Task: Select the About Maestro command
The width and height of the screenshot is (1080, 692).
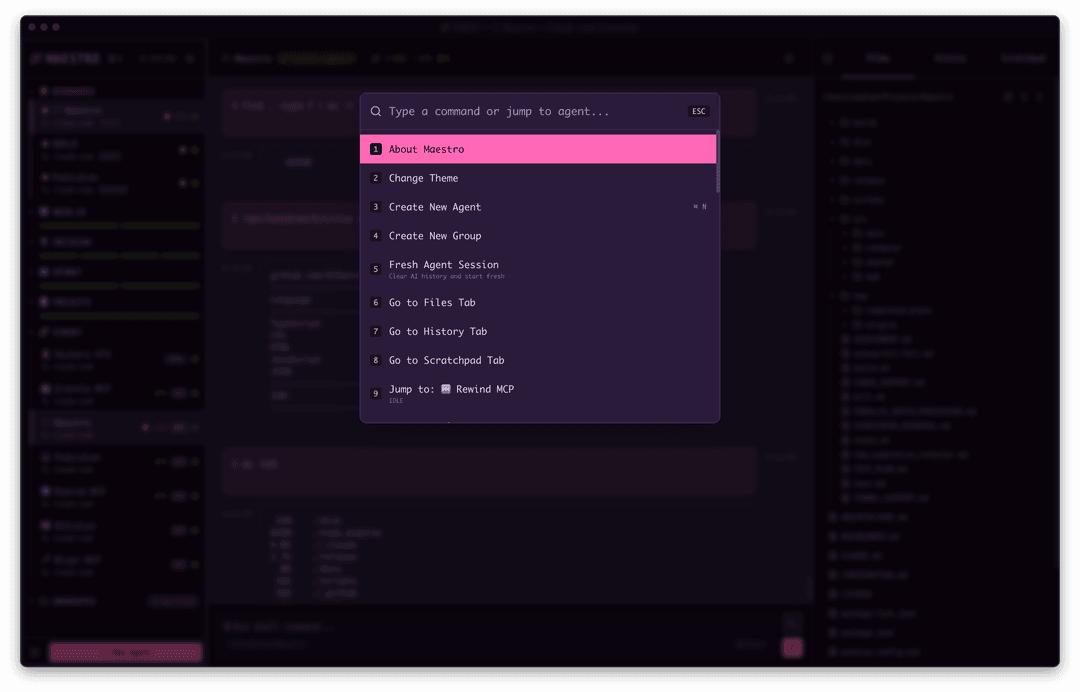Action: pos(538,149)
